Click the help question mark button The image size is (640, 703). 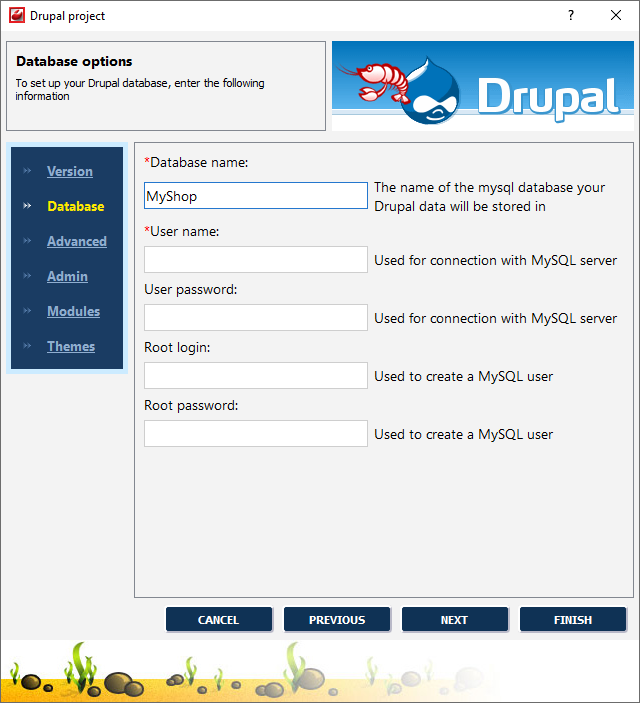[x=570, y=15]
